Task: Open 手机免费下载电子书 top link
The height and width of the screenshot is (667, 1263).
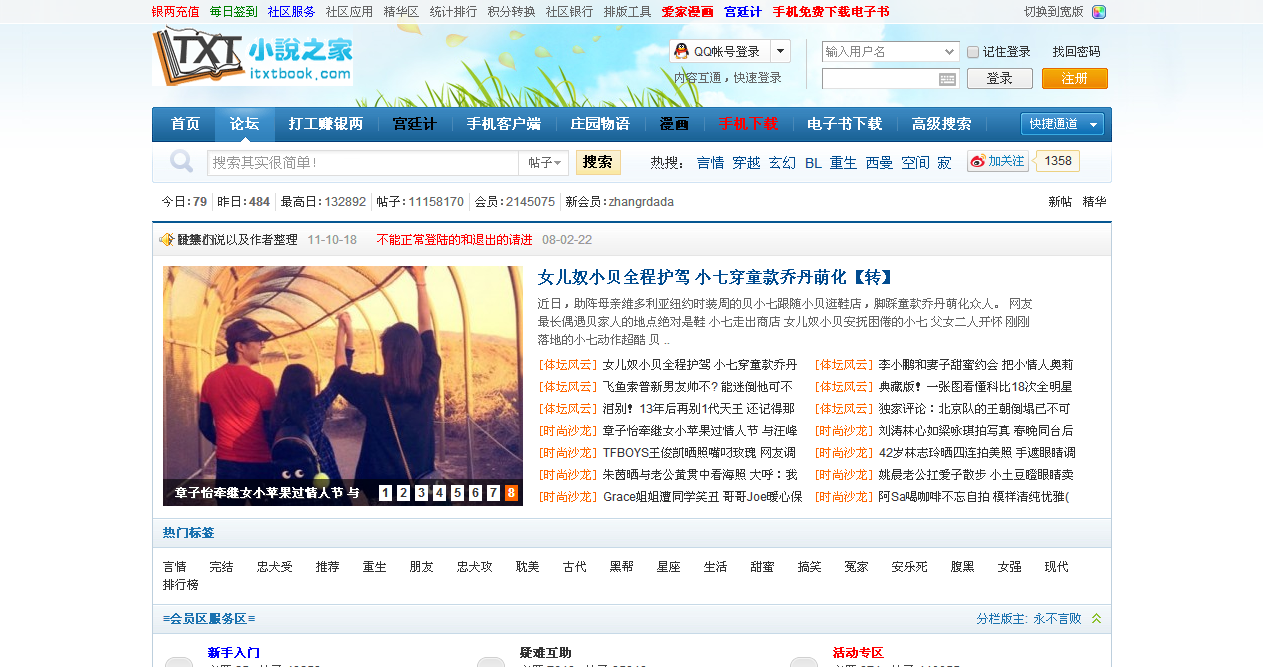Action: 831,12
